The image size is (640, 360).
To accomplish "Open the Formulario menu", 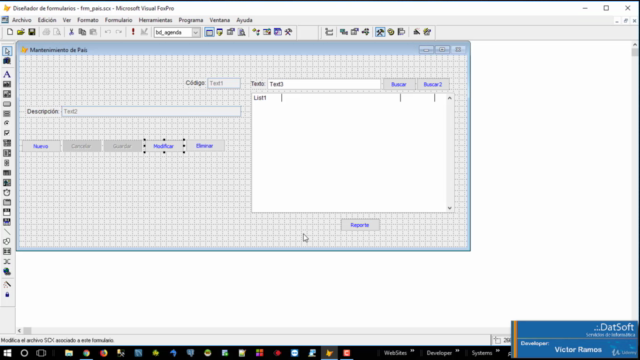I will 118,20.
